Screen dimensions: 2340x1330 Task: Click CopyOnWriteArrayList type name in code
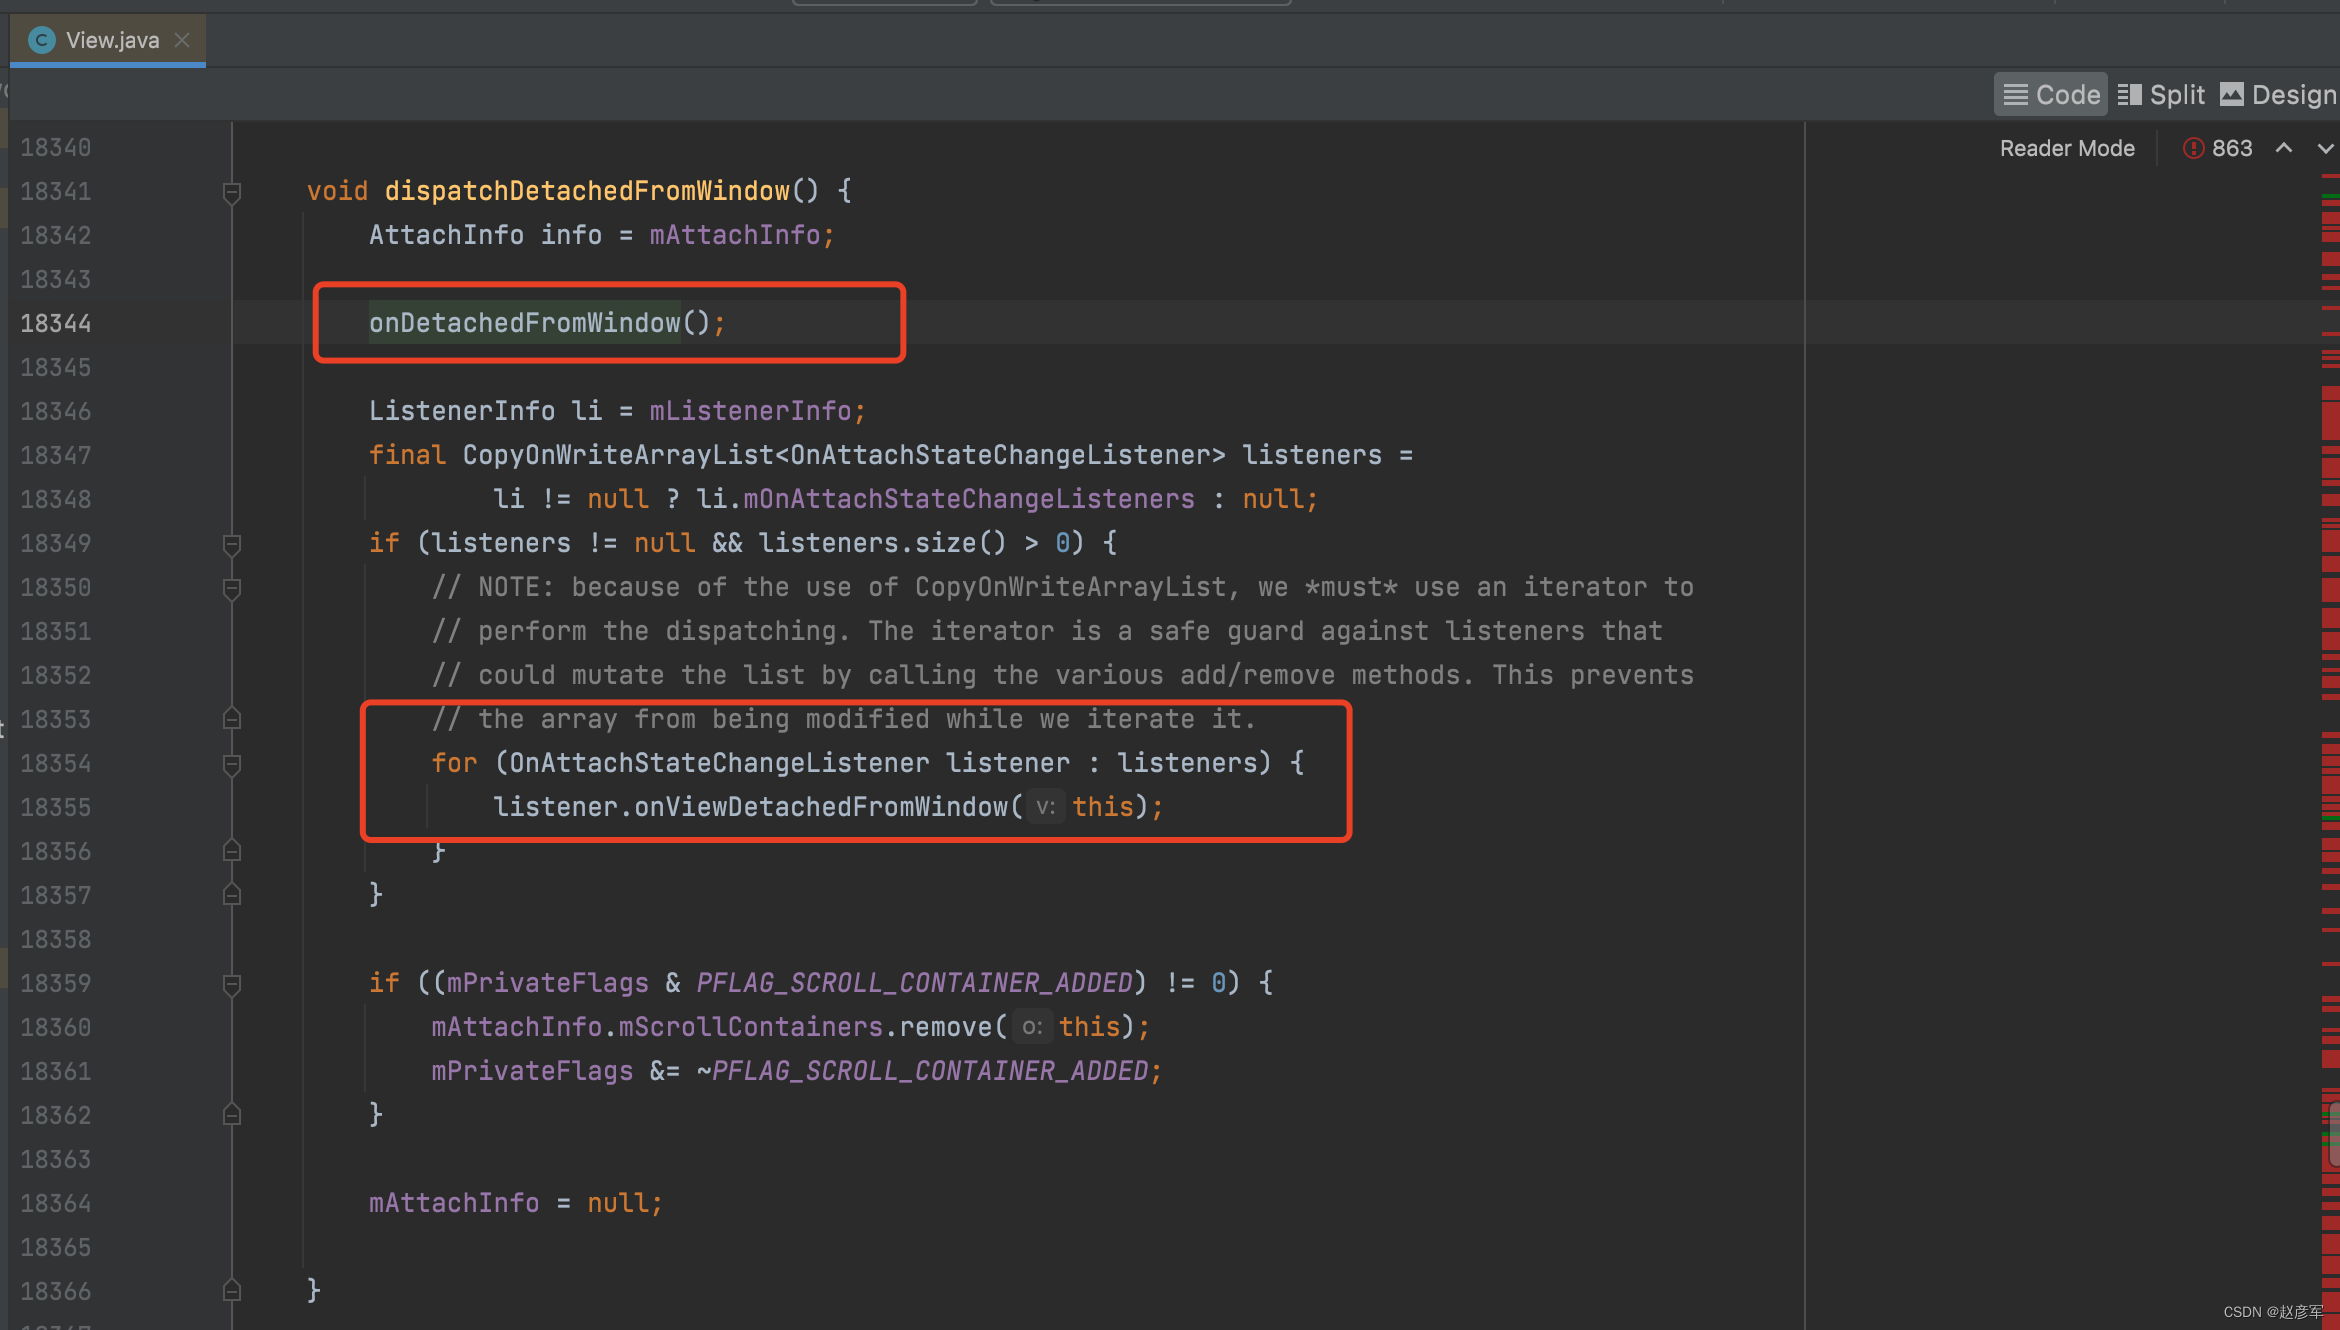pos(618,455)
